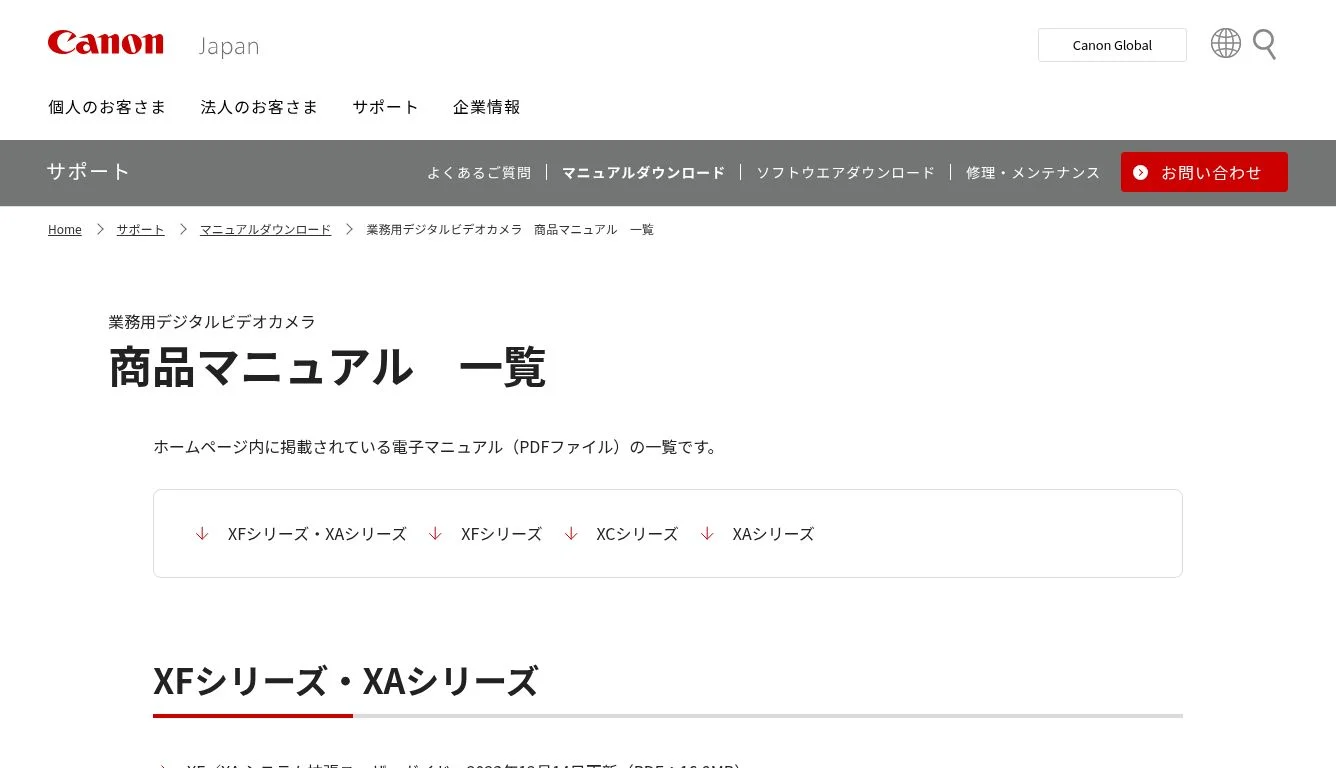Go to よくあるご質問 tab
Image resolution: width=1336 pixels, height=768 pixels.
coord(479,173)
